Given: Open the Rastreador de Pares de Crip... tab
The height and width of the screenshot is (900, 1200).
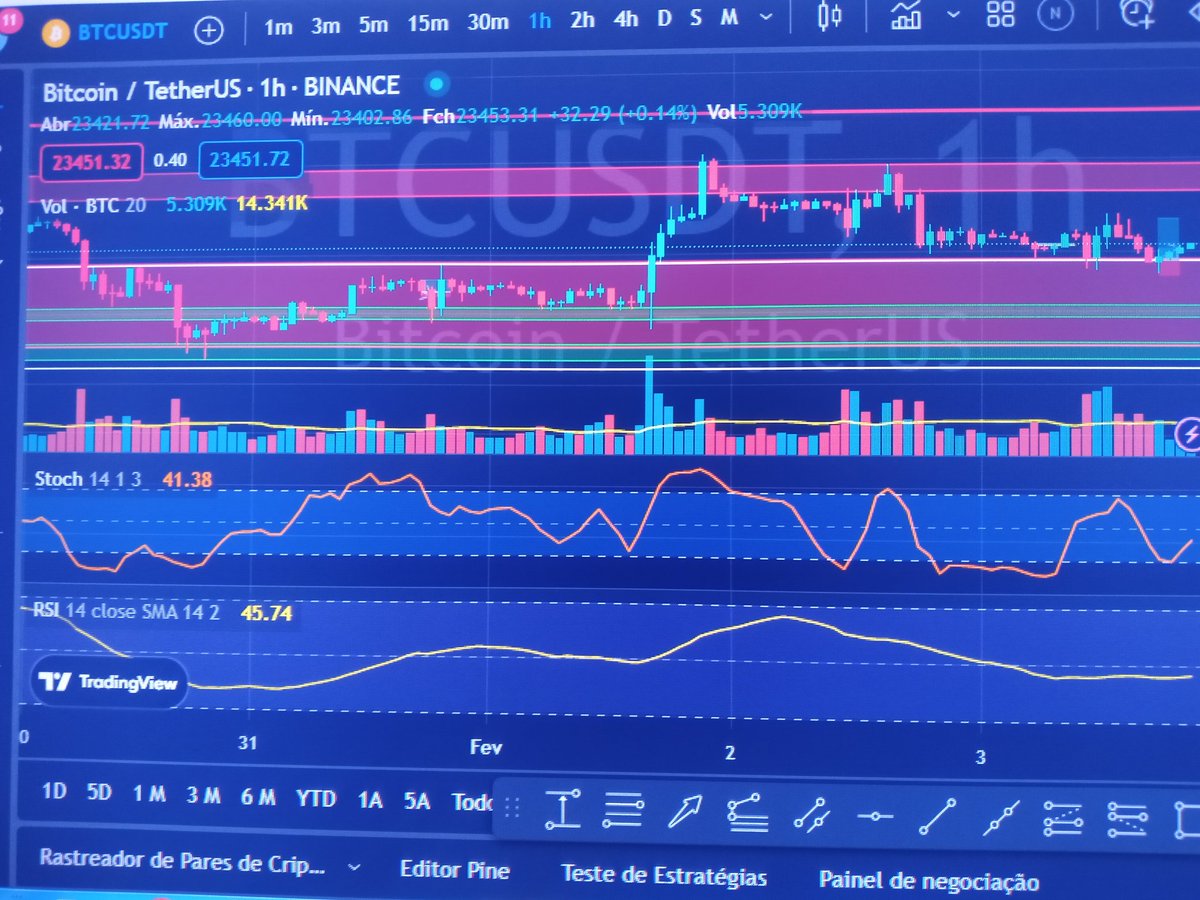Looking at the screenshot, I should (x=182, y=860).
